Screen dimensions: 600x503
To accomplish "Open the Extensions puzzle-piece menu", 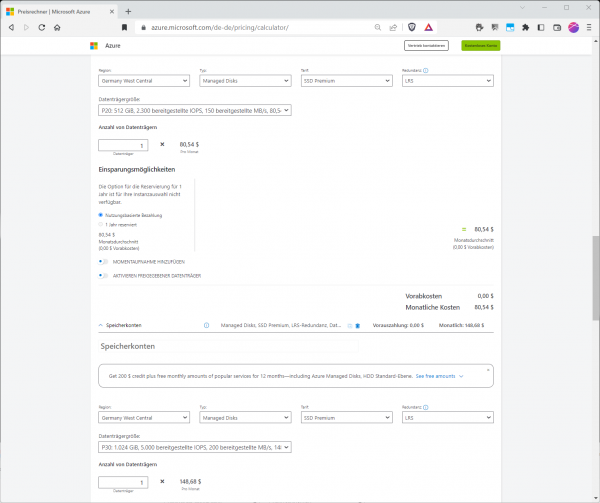I will click(525, 28).
